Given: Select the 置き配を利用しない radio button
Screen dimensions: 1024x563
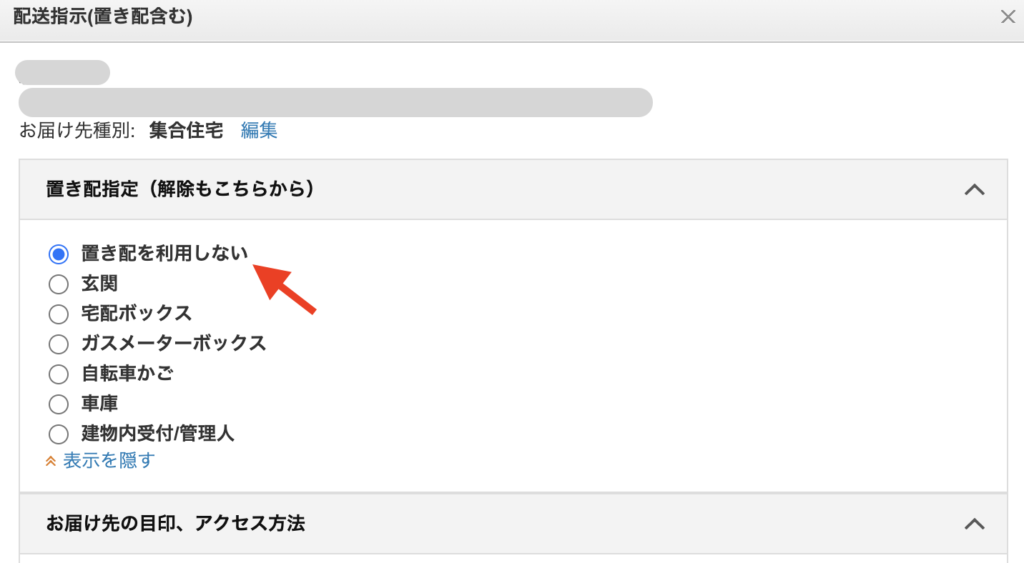Looking at the screenshot, I should pyautogui.click(x=58, y=254).
